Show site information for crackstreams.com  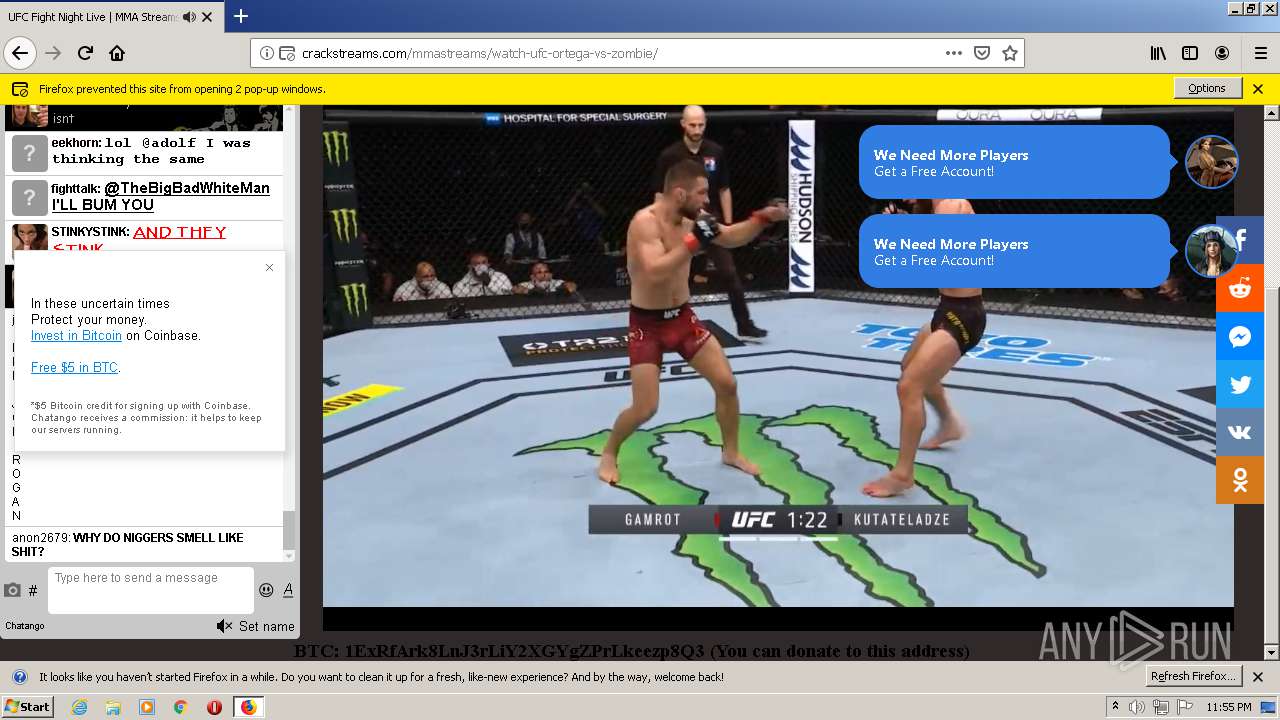pos(267,53)
